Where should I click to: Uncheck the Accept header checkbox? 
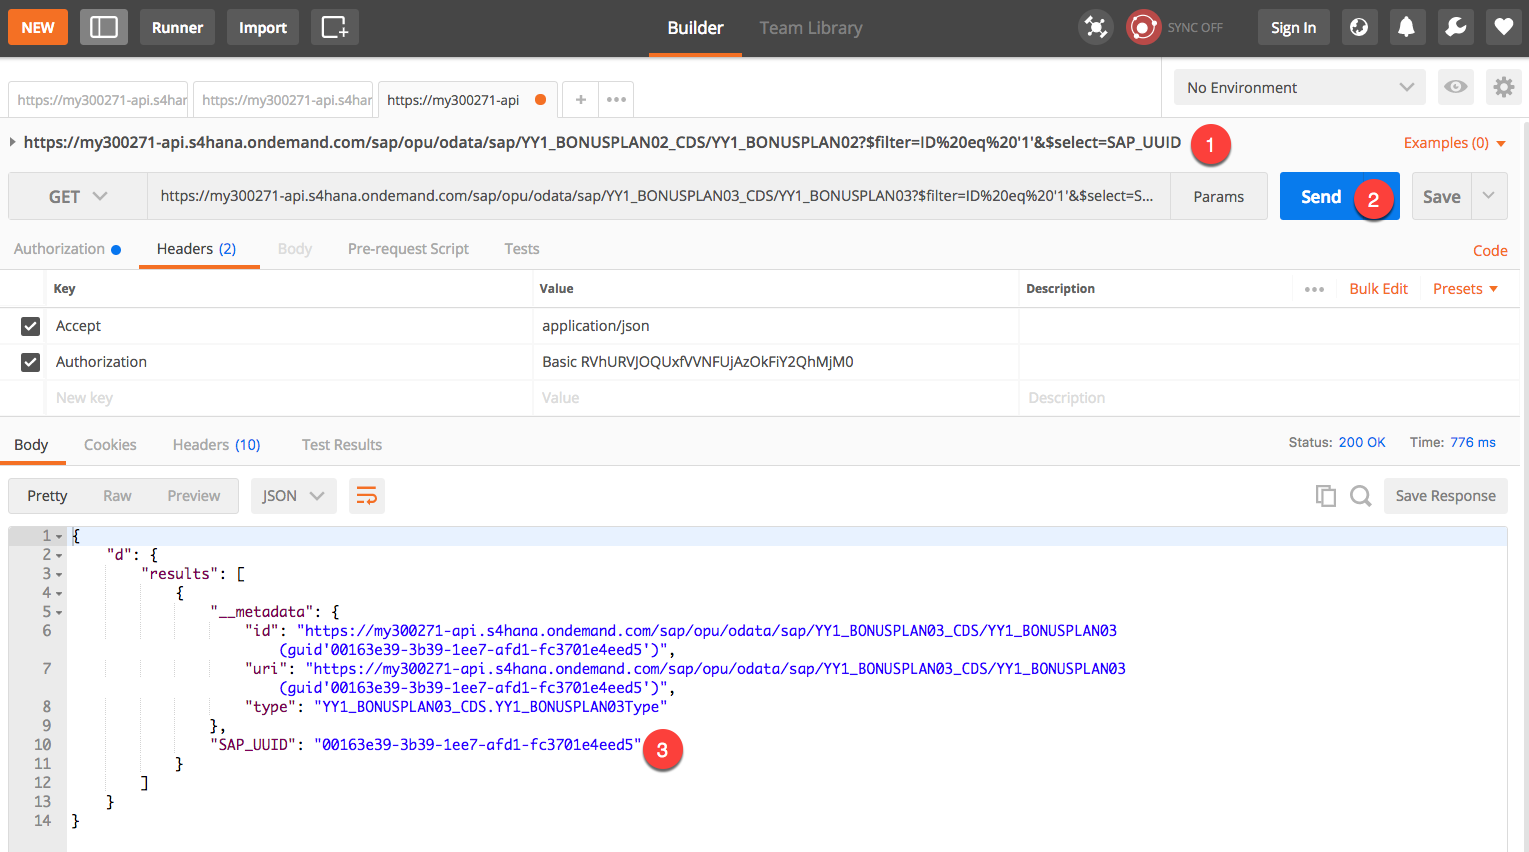tap(30, 326)
